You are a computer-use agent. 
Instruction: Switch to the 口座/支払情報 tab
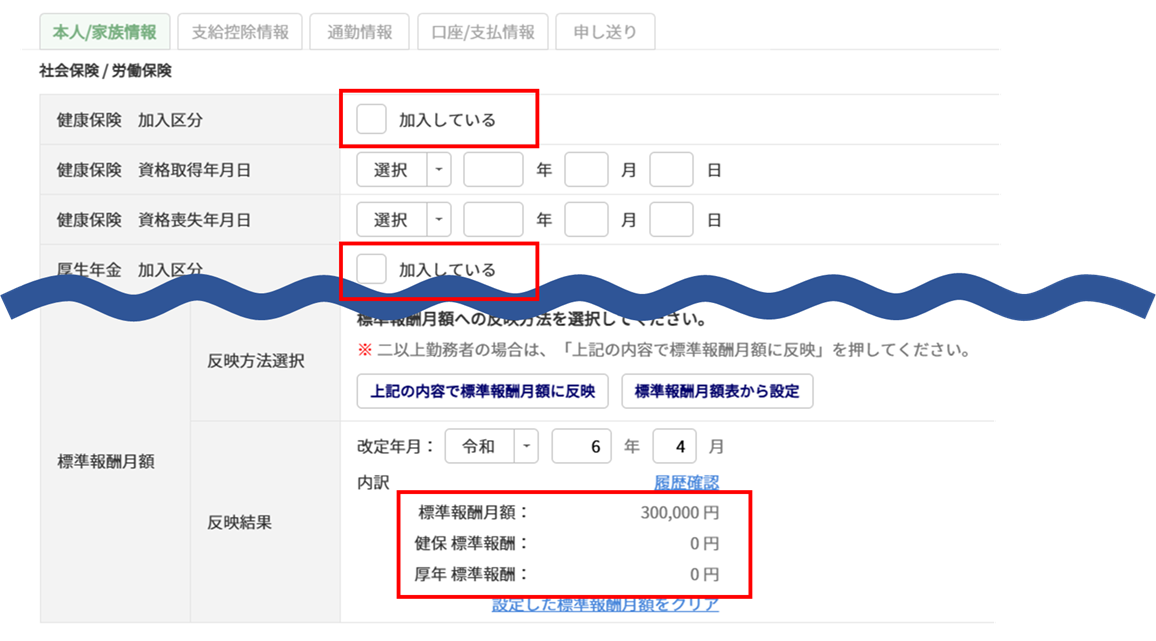[483, 32]
